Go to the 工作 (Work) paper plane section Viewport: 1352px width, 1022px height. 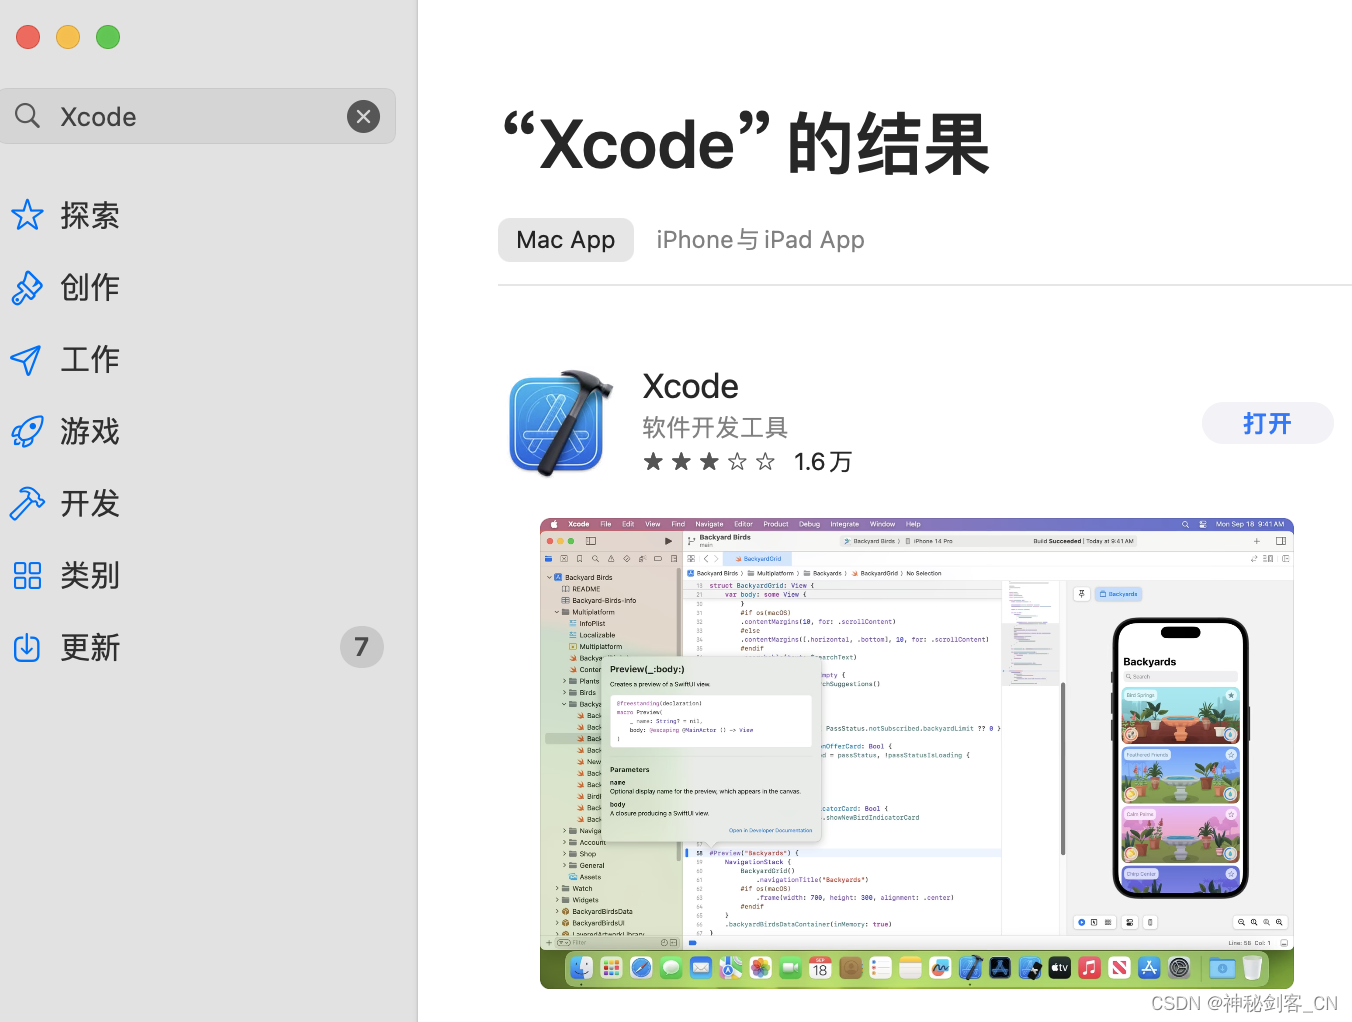[x=66, y=359]
